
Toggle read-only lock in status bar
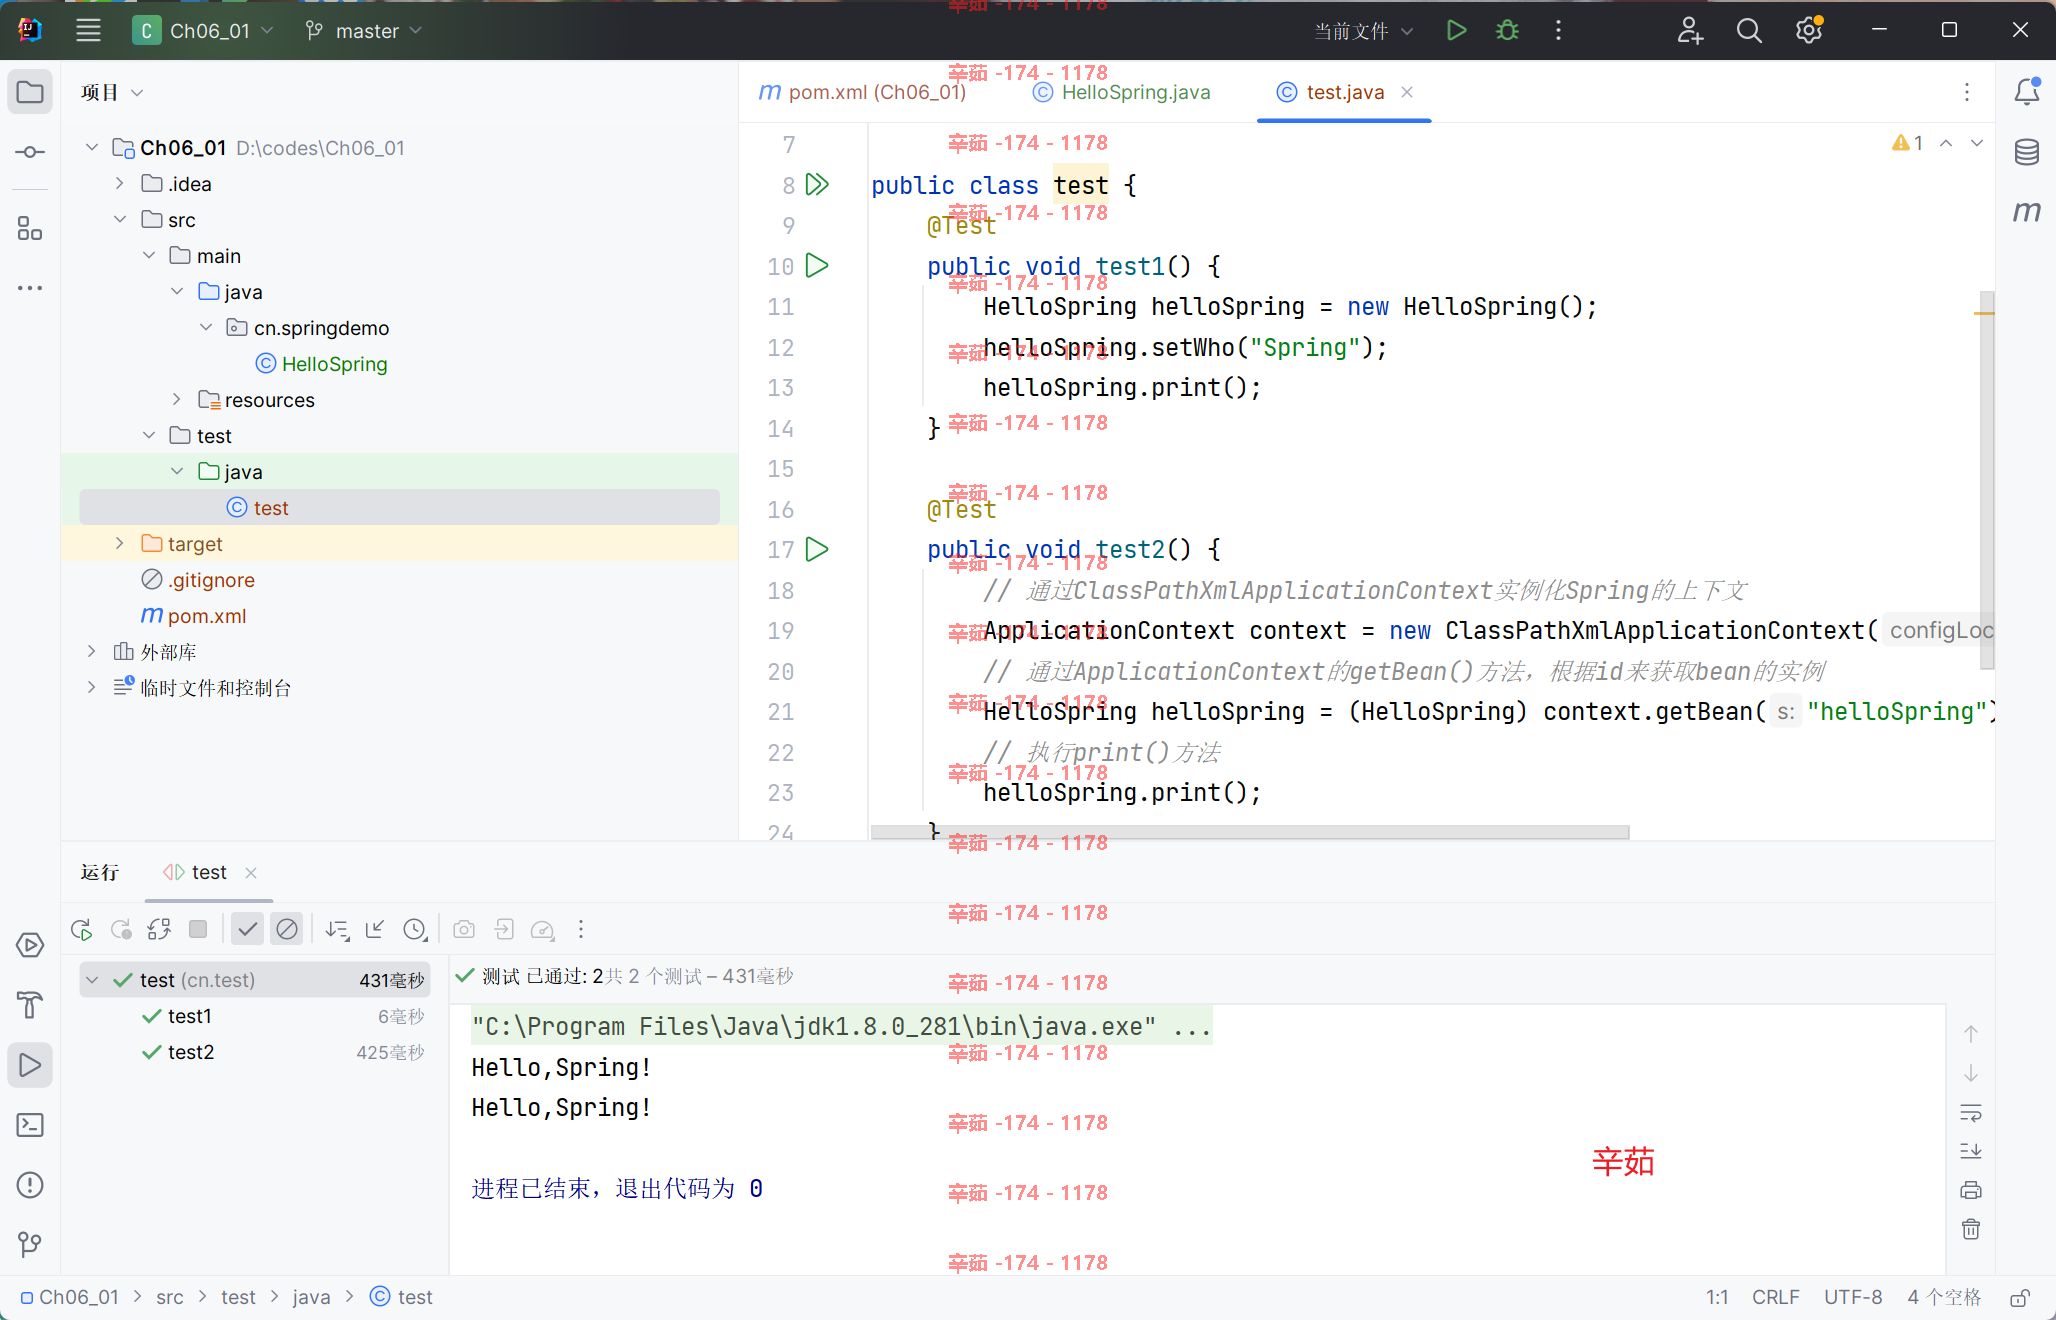(x=2020, y=1298)
